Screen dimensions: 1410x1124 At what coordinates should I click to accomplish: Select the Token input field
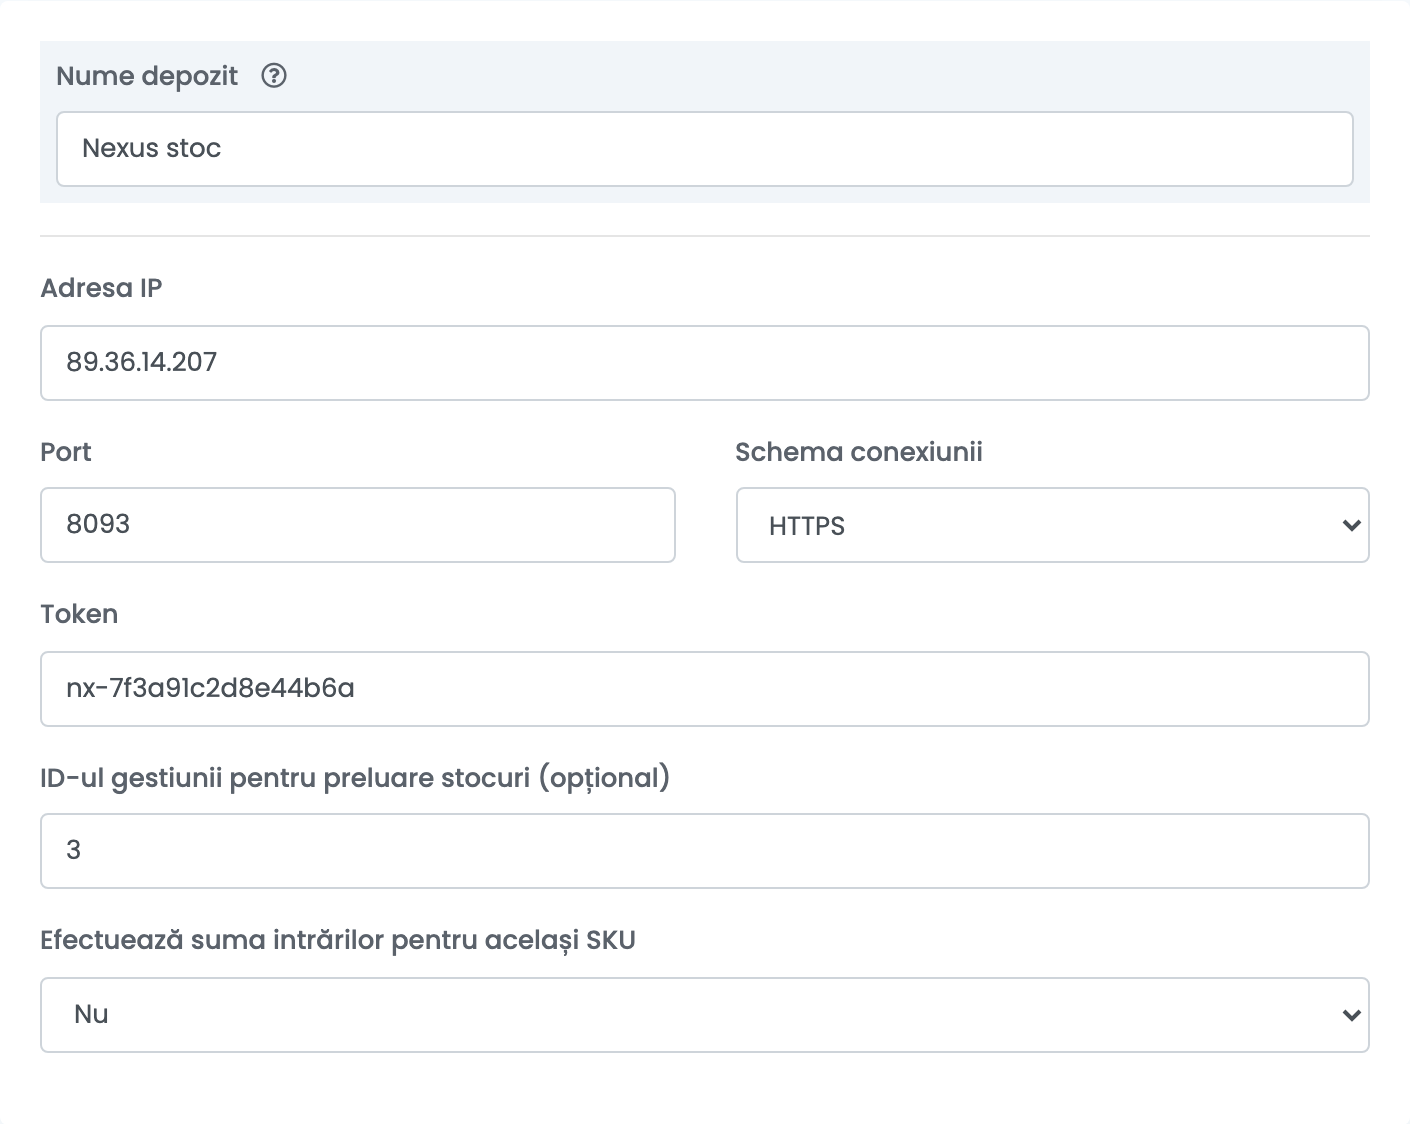point(705,689)
